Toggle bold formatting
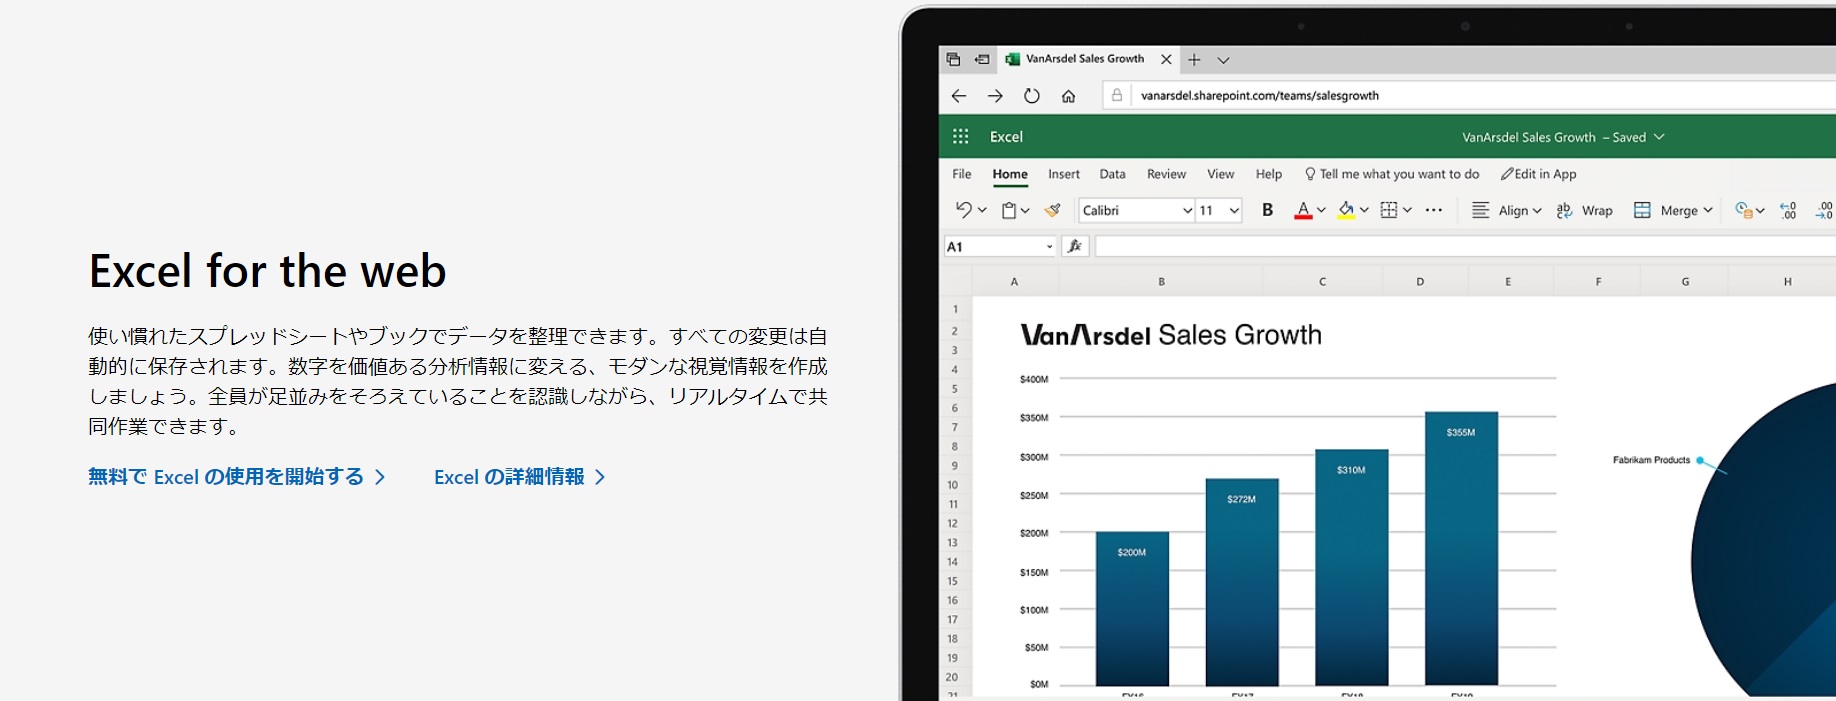 1267,210
